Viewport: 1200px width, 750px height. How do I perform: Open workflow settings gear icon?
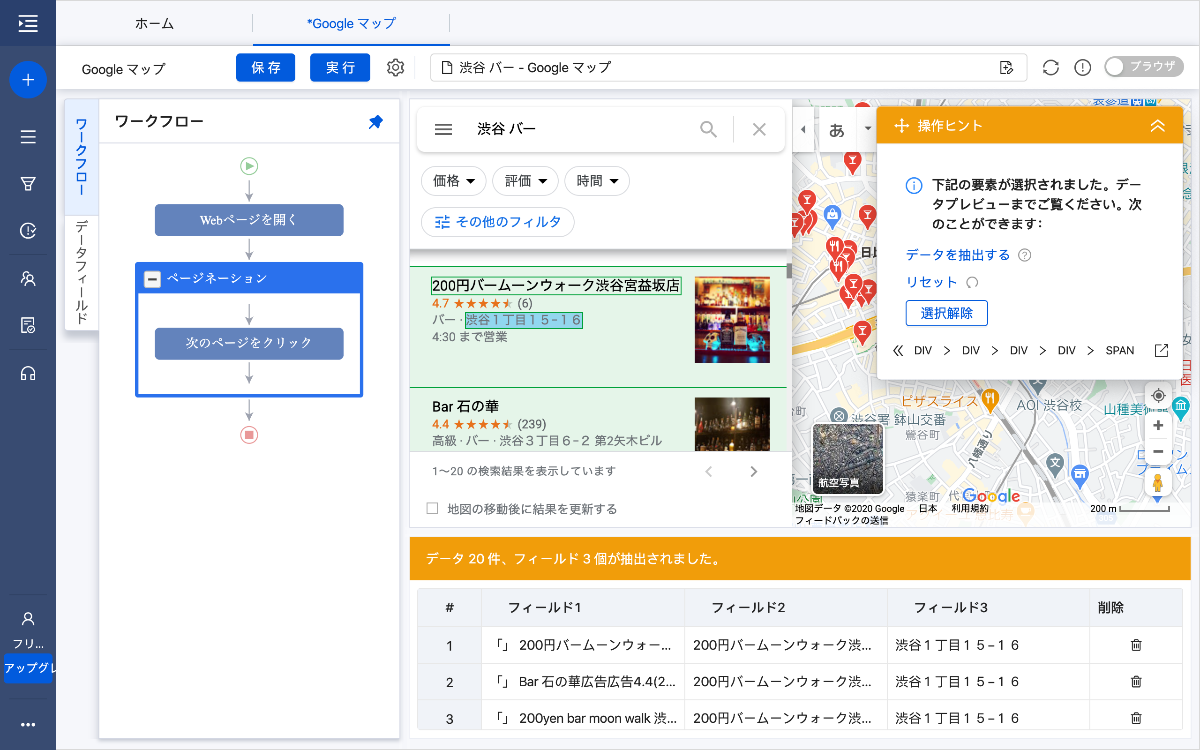(395, 67)
